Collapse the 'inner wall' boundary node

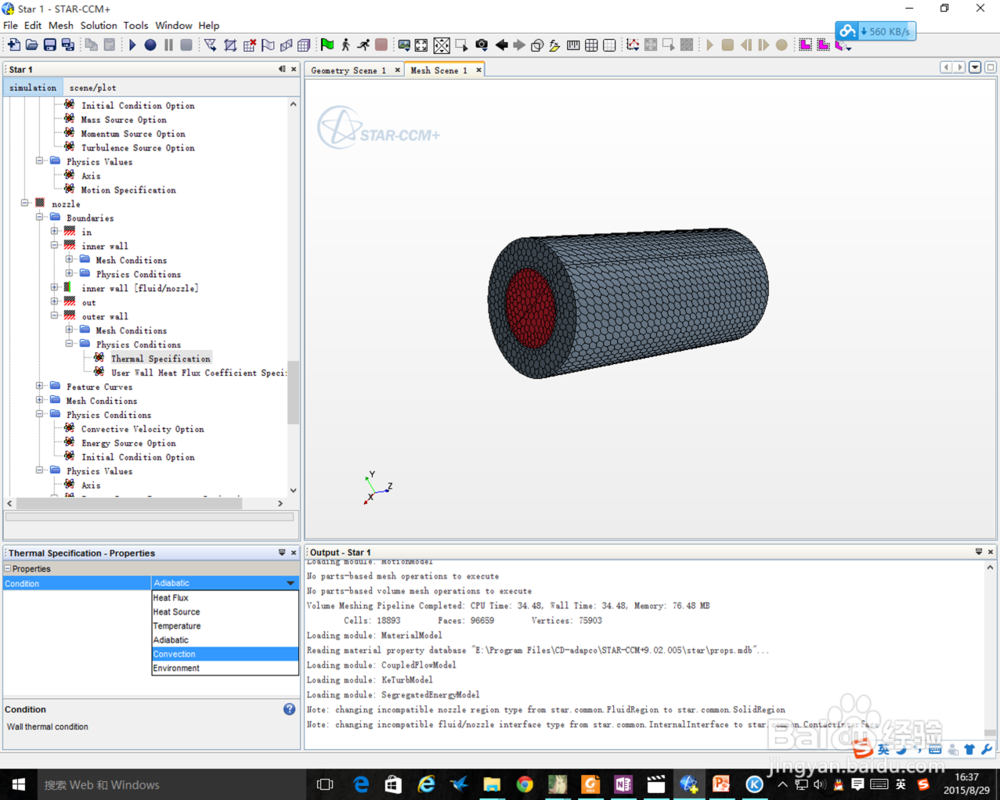pyautogui.click(x=54, y=245)
